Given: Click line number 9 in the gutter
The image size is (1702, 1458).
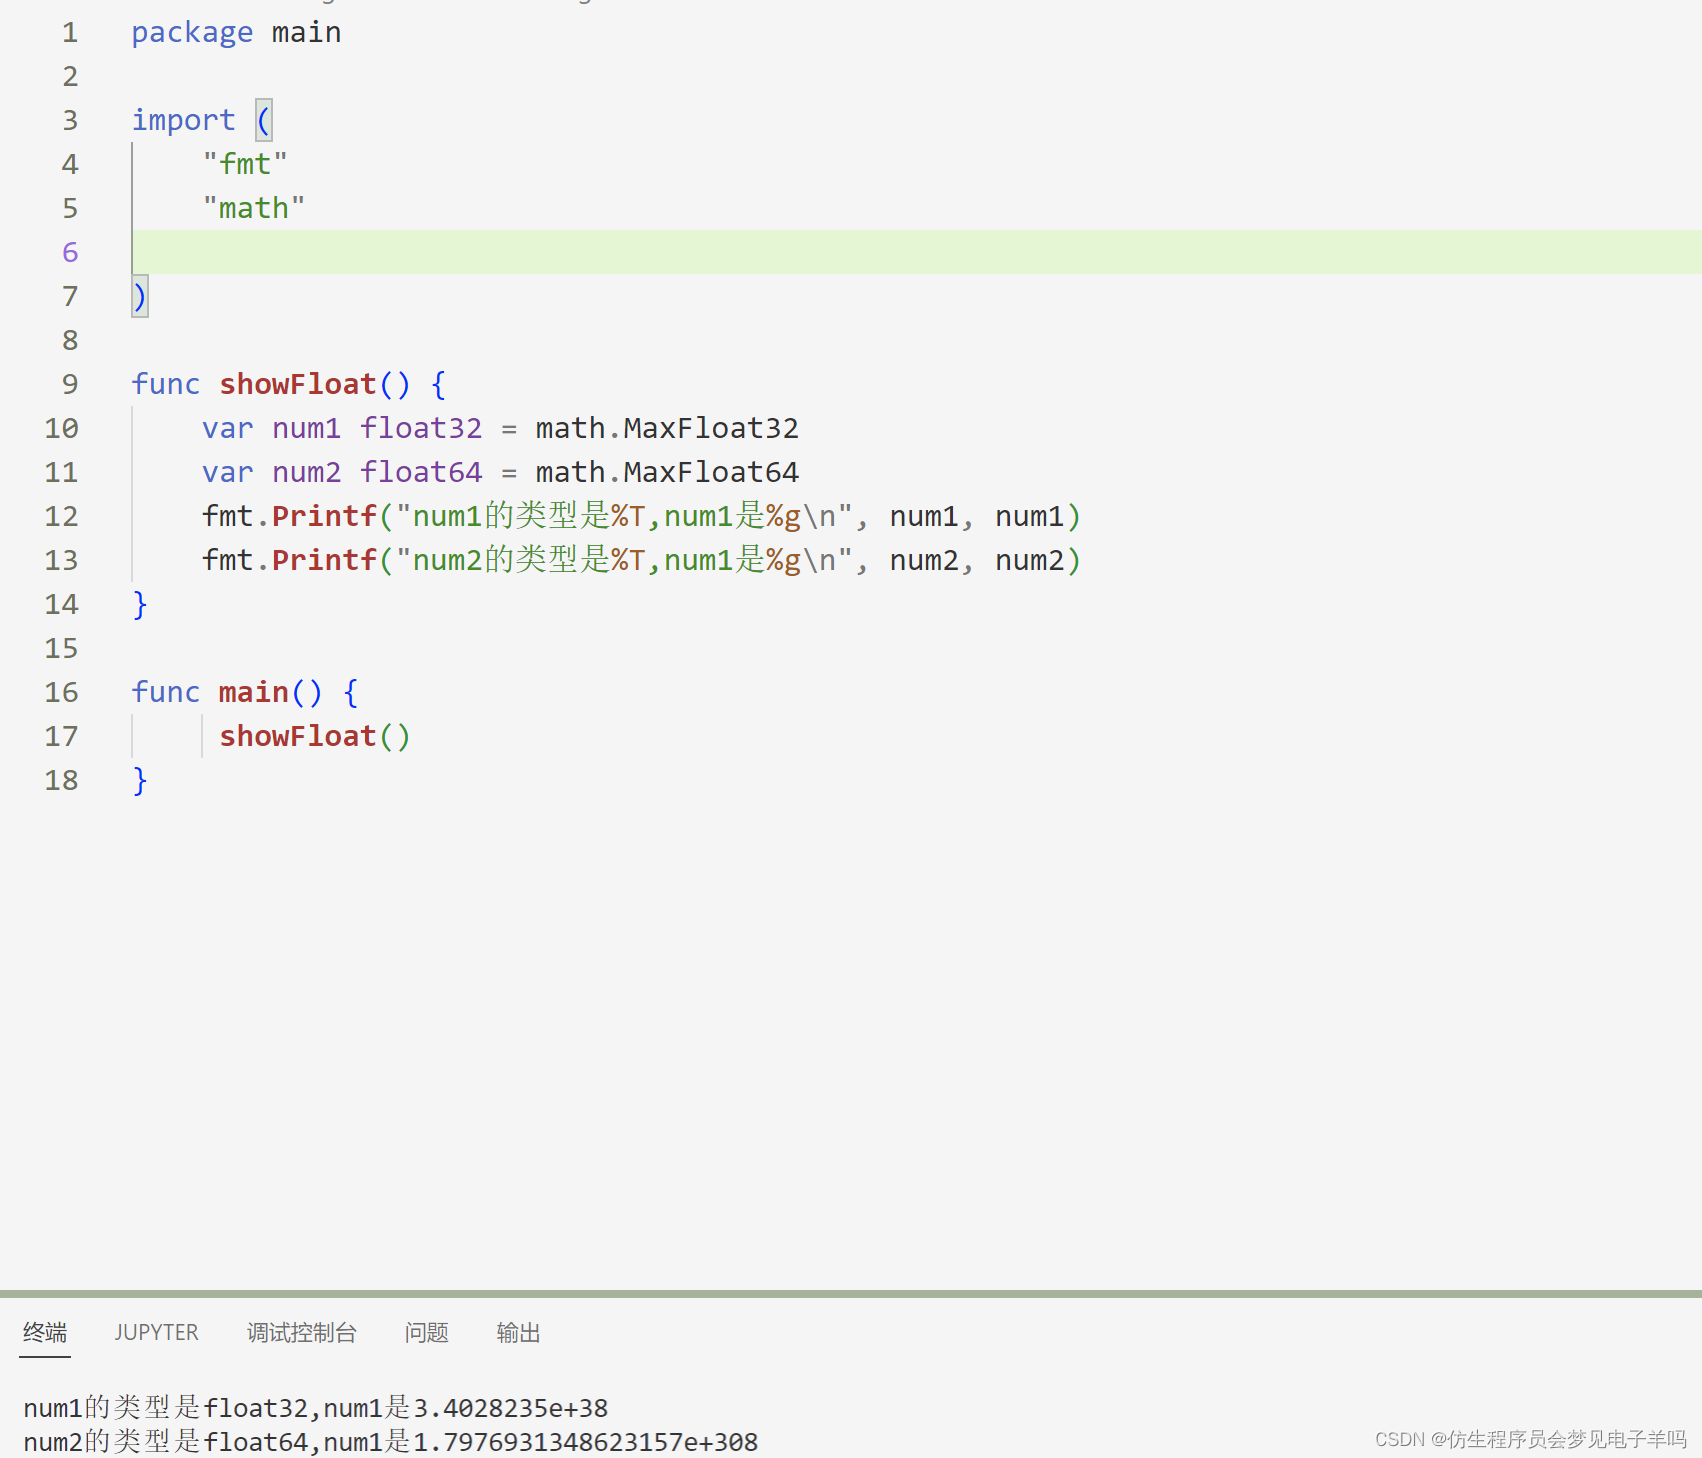Looking at the screenshot, I should [70, 384].
